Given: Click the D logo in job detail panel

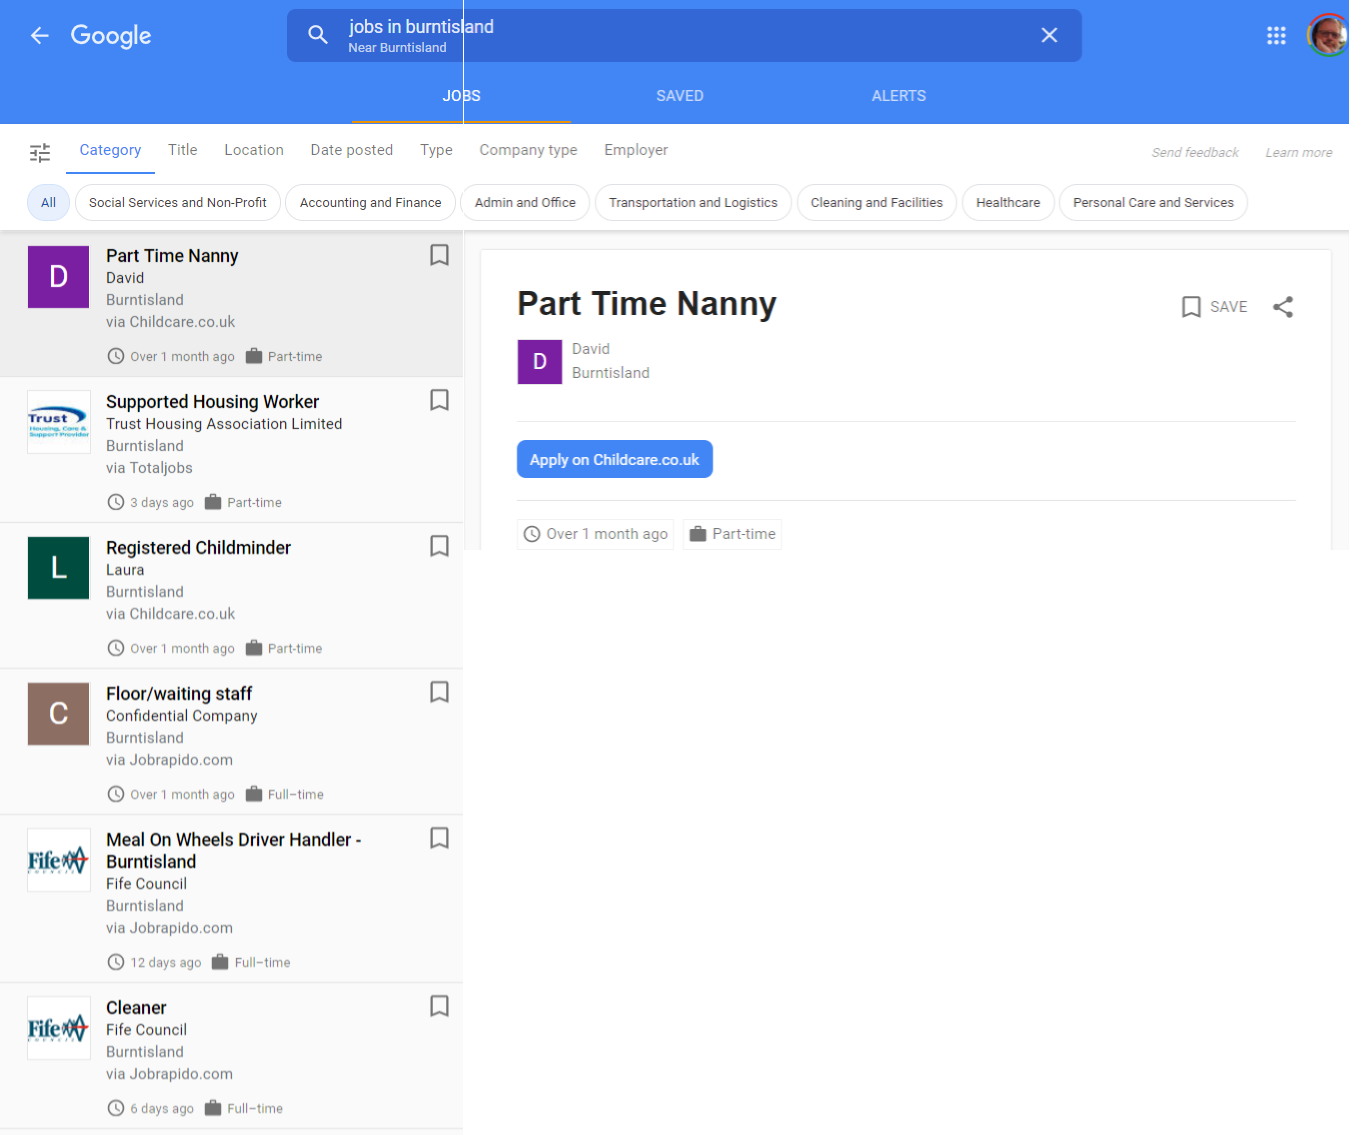Looking at the screenshot, I should 539,362.
